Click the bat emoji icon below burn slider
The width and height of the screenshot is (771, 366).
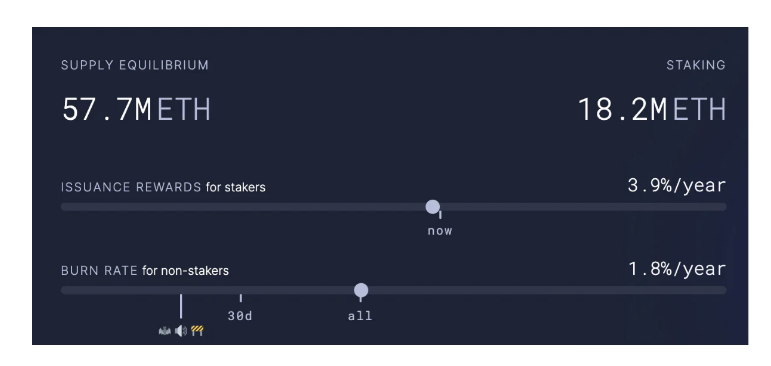point(164,331)
